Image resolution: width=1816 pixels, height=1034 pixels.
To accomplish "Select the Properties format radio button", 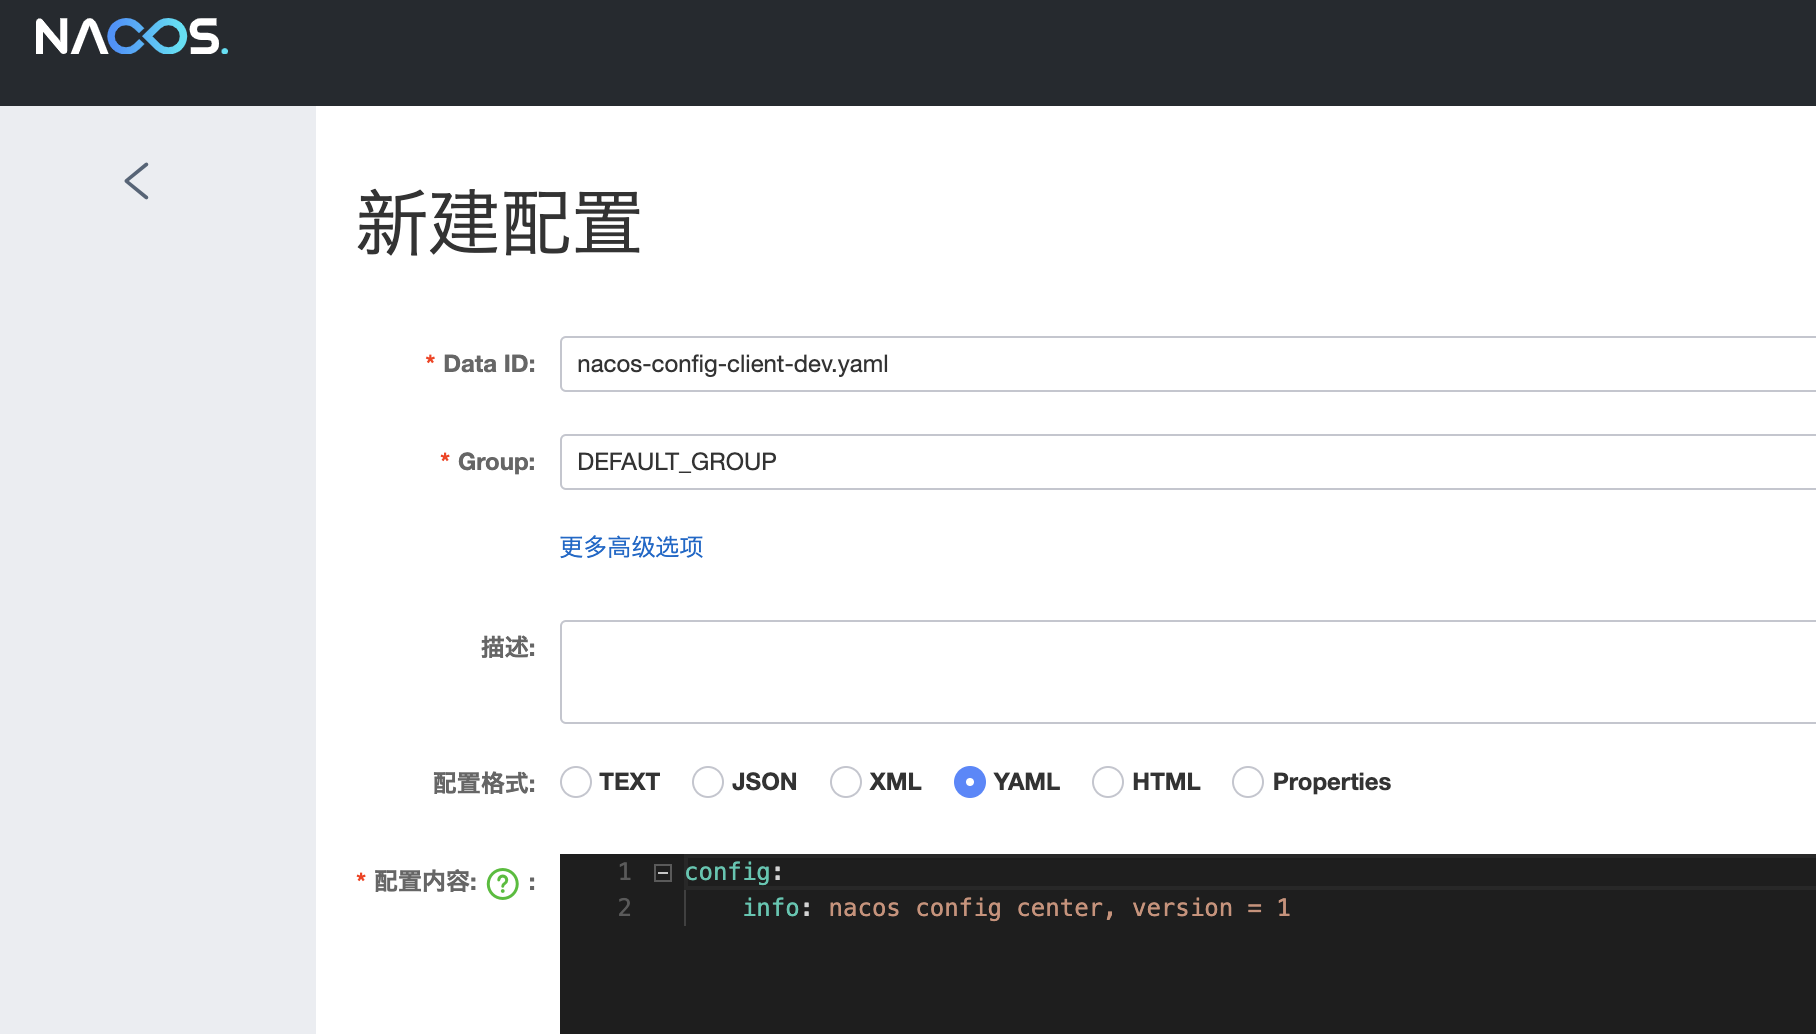I will (1248, 782).
